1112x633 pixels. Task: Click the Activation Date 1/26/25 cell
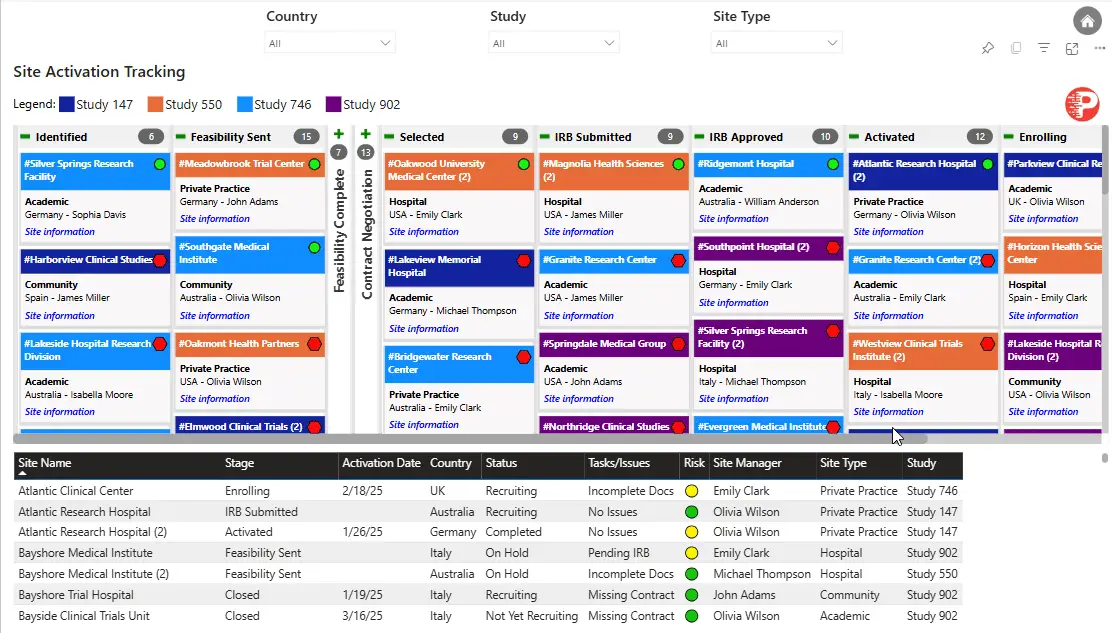[362, 532]
